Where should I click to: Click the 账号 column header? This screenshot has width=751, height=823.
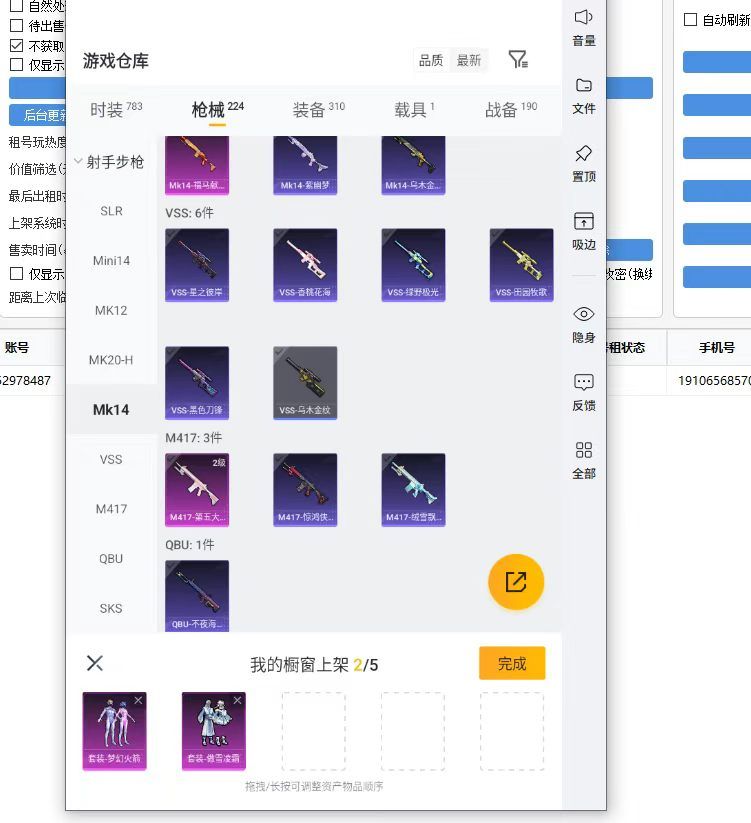(x=17, y=347)
